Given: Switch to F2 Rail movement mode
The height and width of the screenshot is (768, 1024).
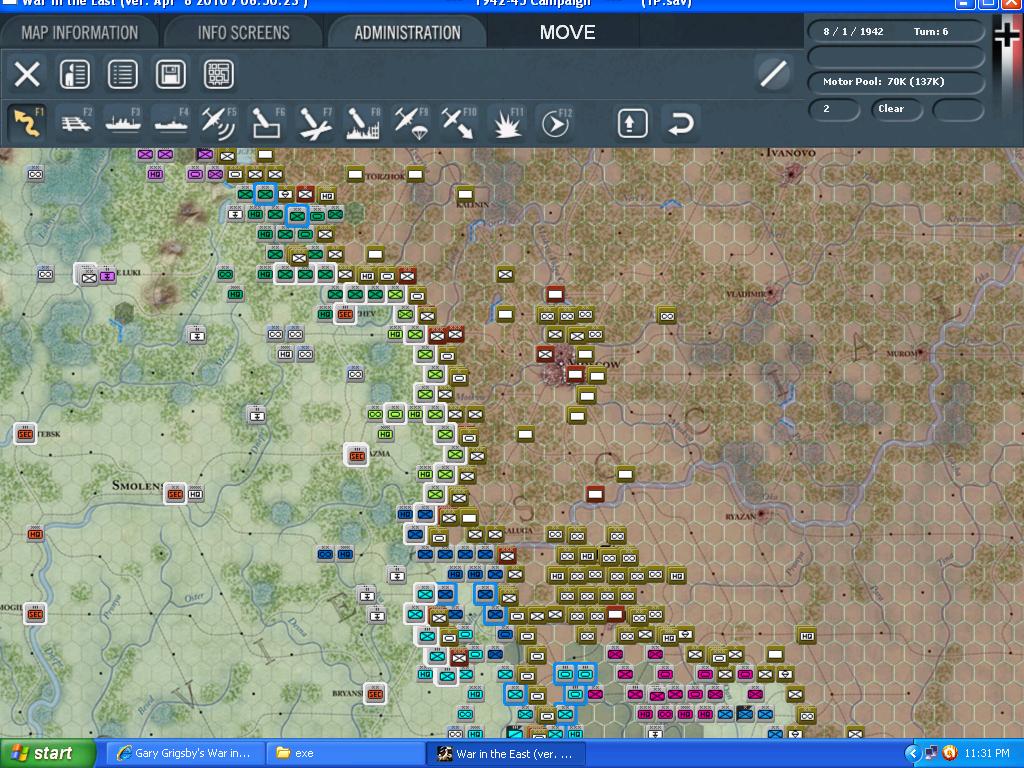Looking at the screenshot, I should point(76,122).
